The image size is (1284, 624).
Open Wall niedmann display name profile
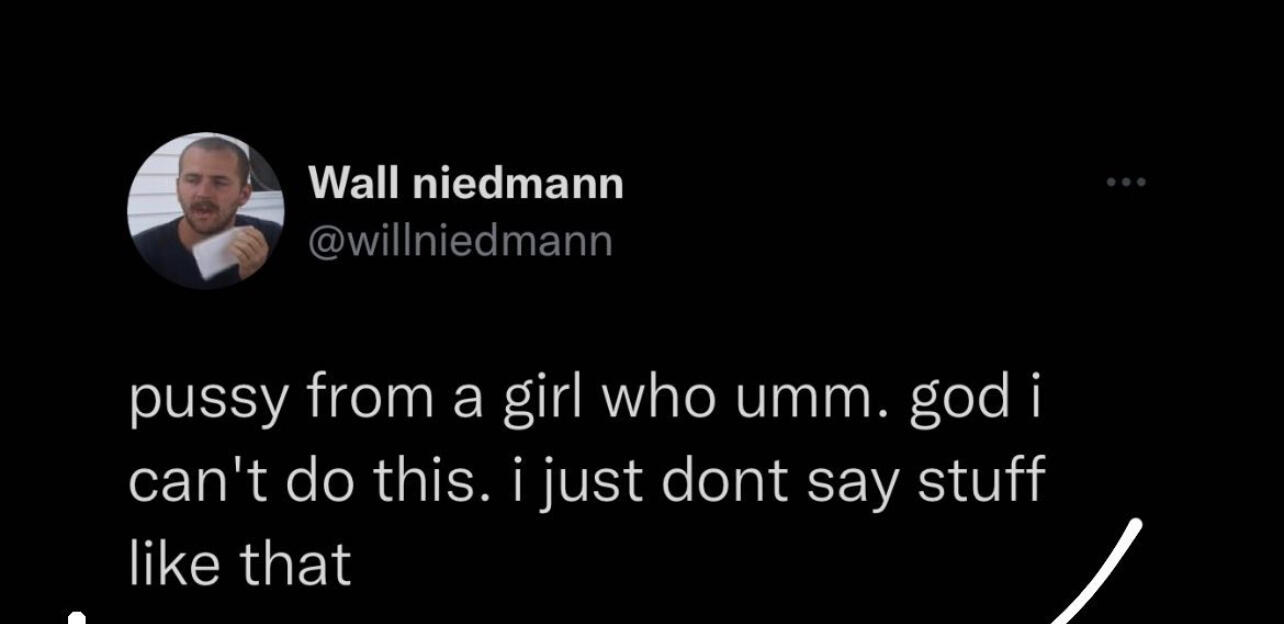click(465, 184)
